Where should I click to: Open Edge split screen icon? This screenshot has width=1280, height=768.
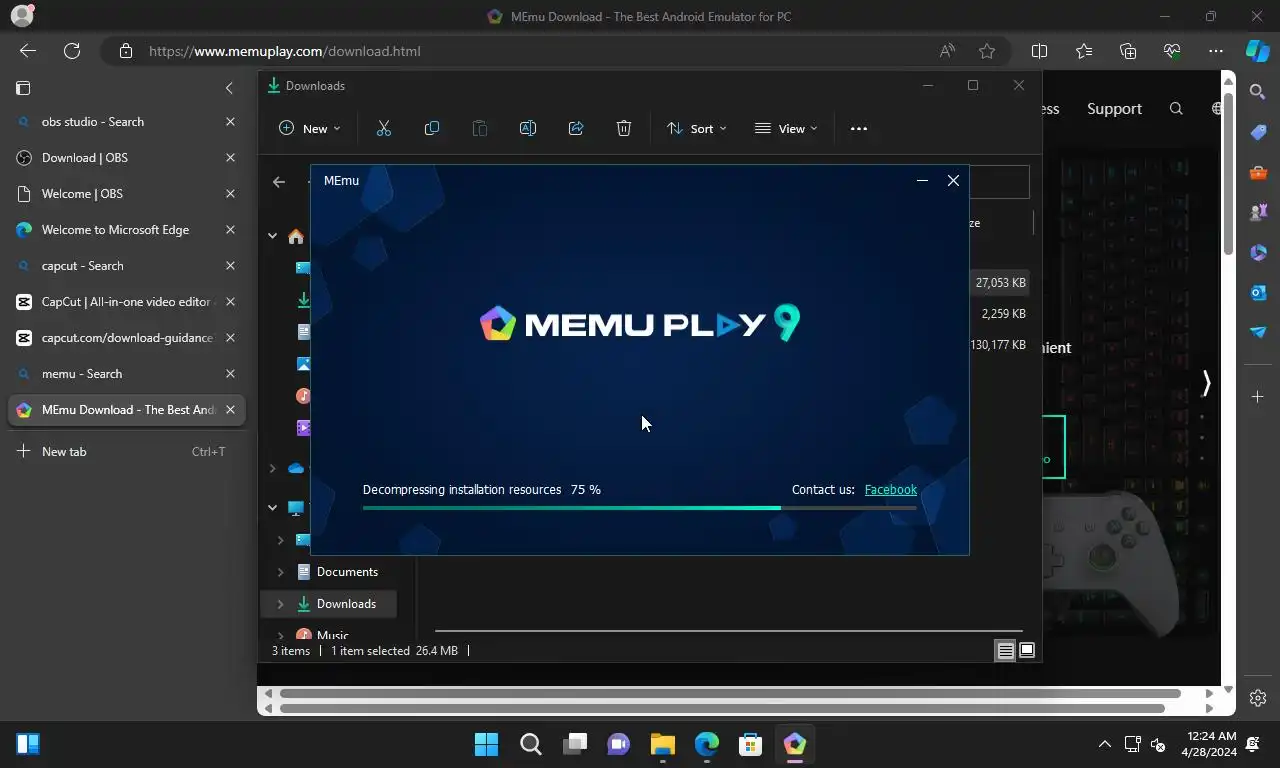click(1039, 51)
